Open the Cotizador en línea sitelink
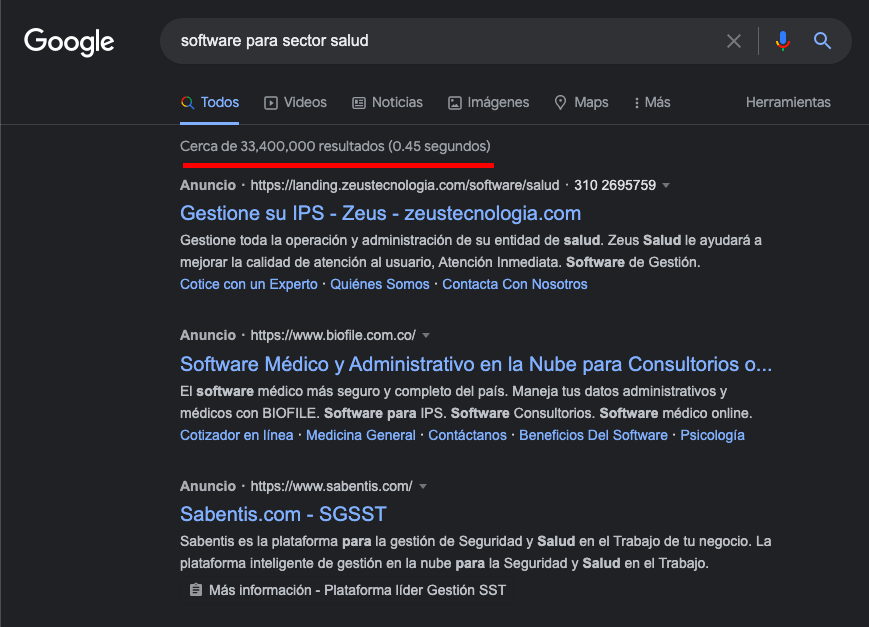 [x=237, y=435]
